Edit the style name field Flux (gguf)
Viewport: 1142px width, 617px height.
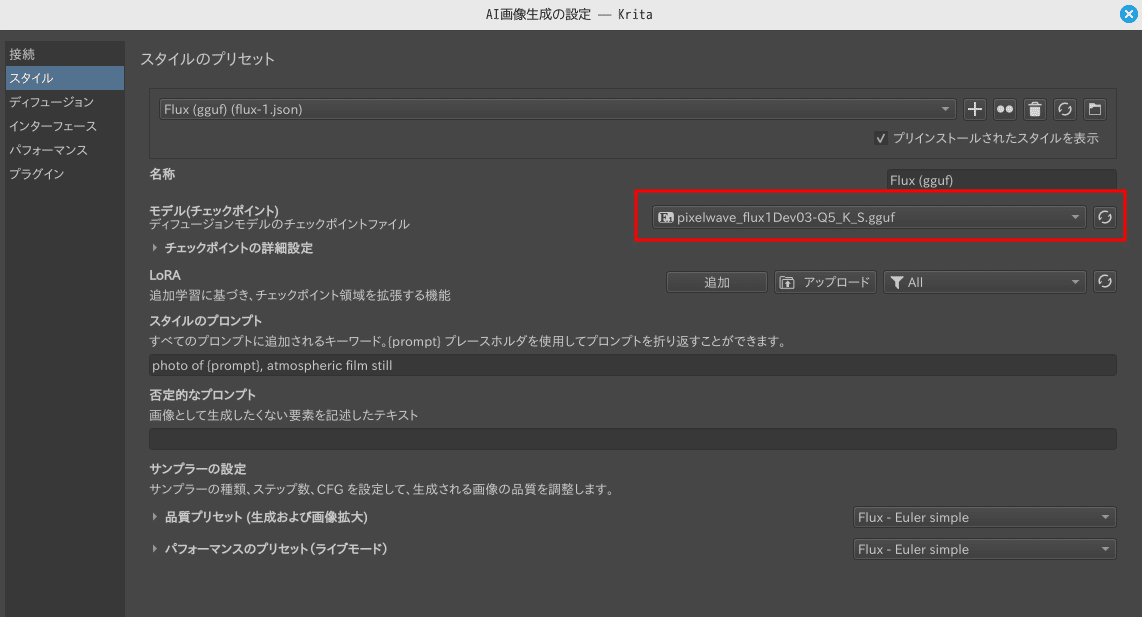click(1001, 180)
